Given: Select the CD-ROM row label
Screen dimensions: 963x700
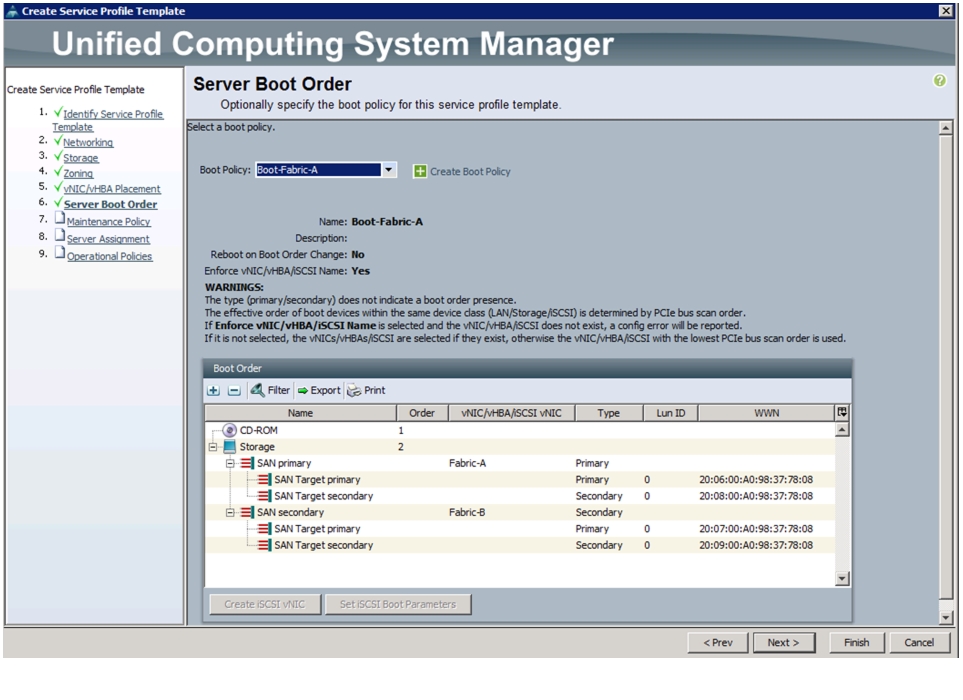Looking at the screenshot, I should [259, 430].
